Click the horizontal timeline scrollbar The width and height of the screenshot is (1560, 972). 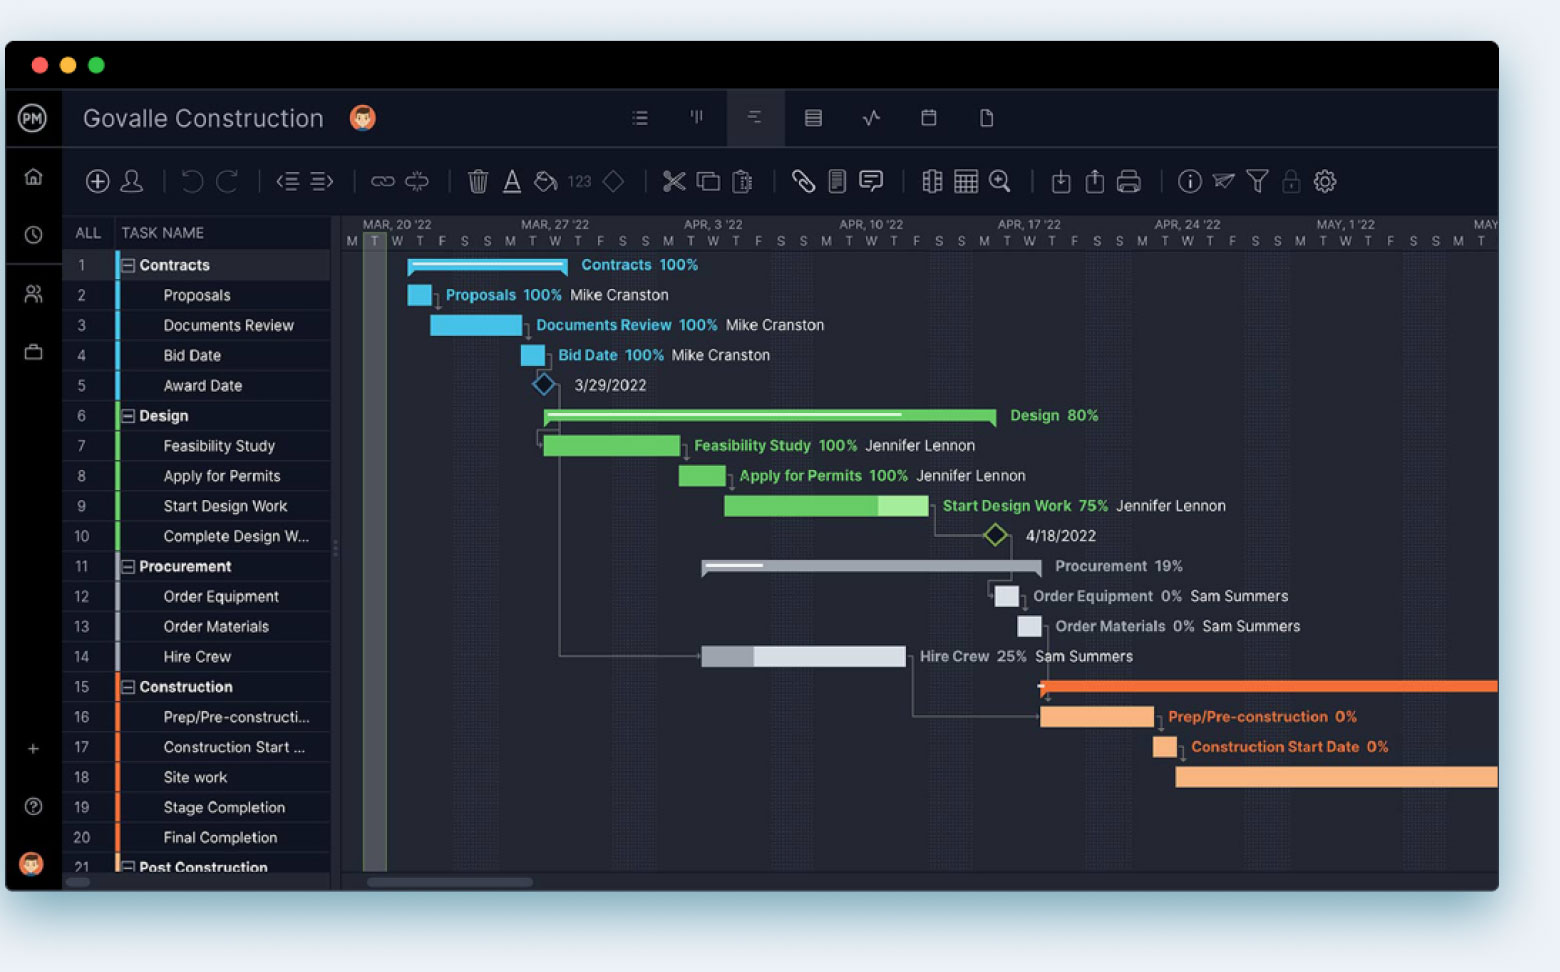450,882
